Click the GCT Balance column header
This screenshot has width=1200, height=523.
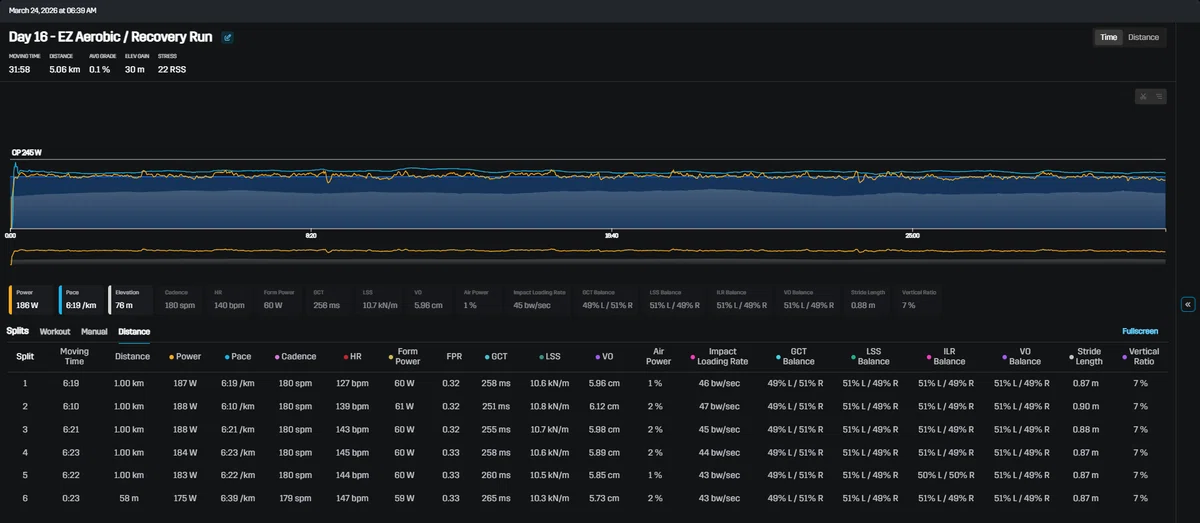tap(797, 356)
